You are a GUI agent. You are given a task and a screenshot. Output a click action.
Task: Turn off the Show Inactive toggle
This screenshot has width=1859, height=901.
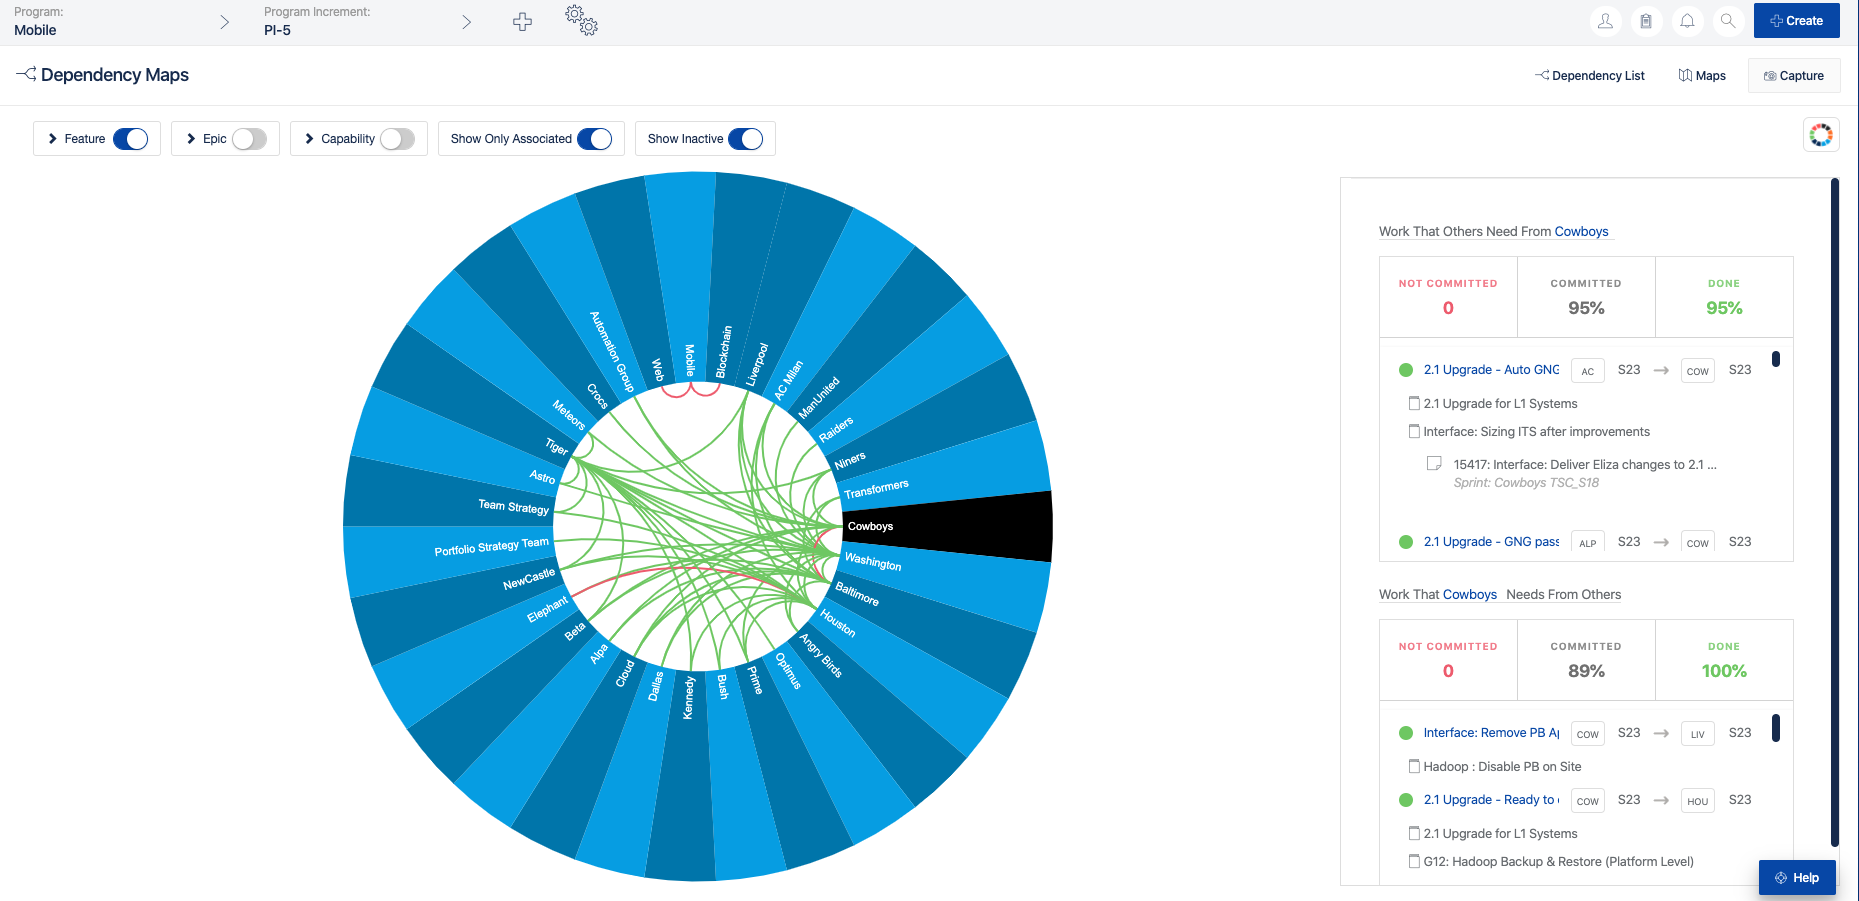pyautogui.click(x=745, y=139)
